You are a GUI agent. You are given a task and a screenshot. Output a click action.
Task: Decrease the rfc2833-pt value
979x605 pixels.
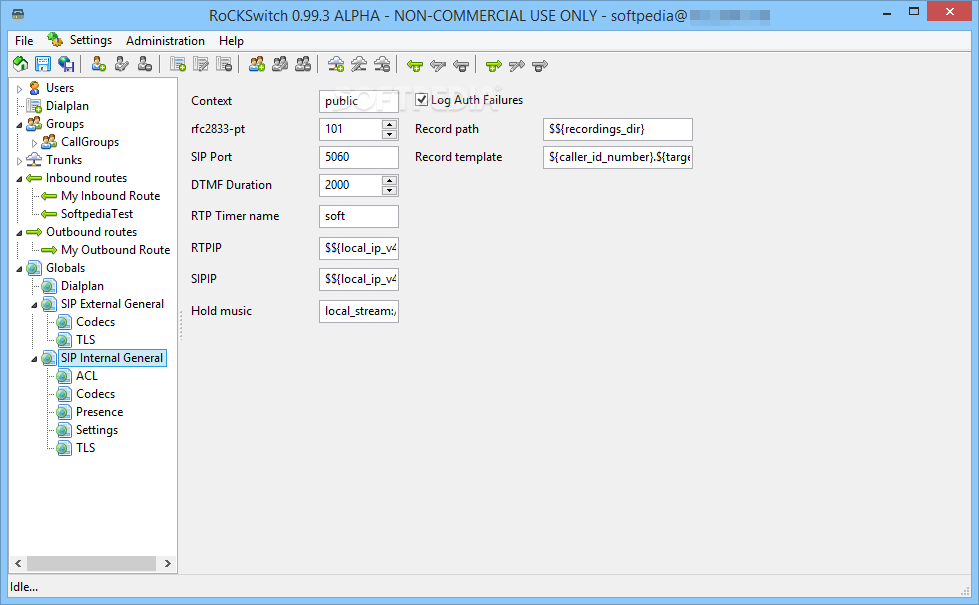pyautogui.click(x=390, y=134)
